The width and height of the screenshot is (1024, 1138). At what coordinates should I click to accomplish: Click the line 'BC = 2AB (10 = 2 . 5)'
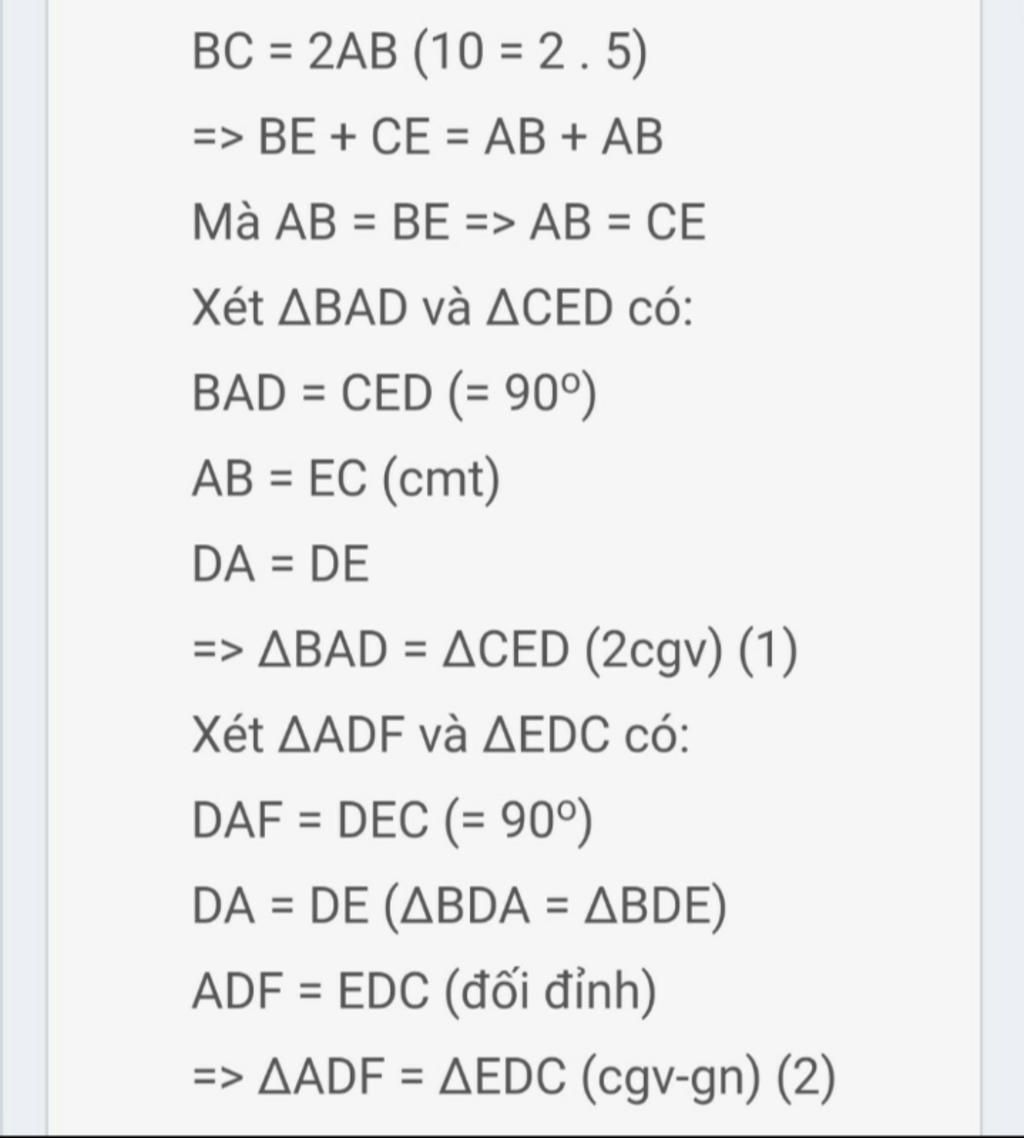(x=419, y=53)
